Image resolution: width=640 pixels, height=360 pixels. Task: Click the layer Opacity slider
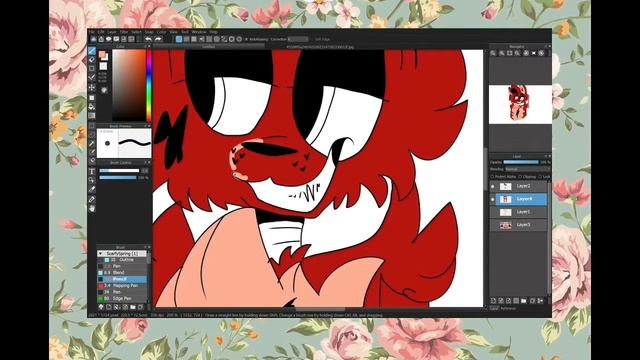521,162
